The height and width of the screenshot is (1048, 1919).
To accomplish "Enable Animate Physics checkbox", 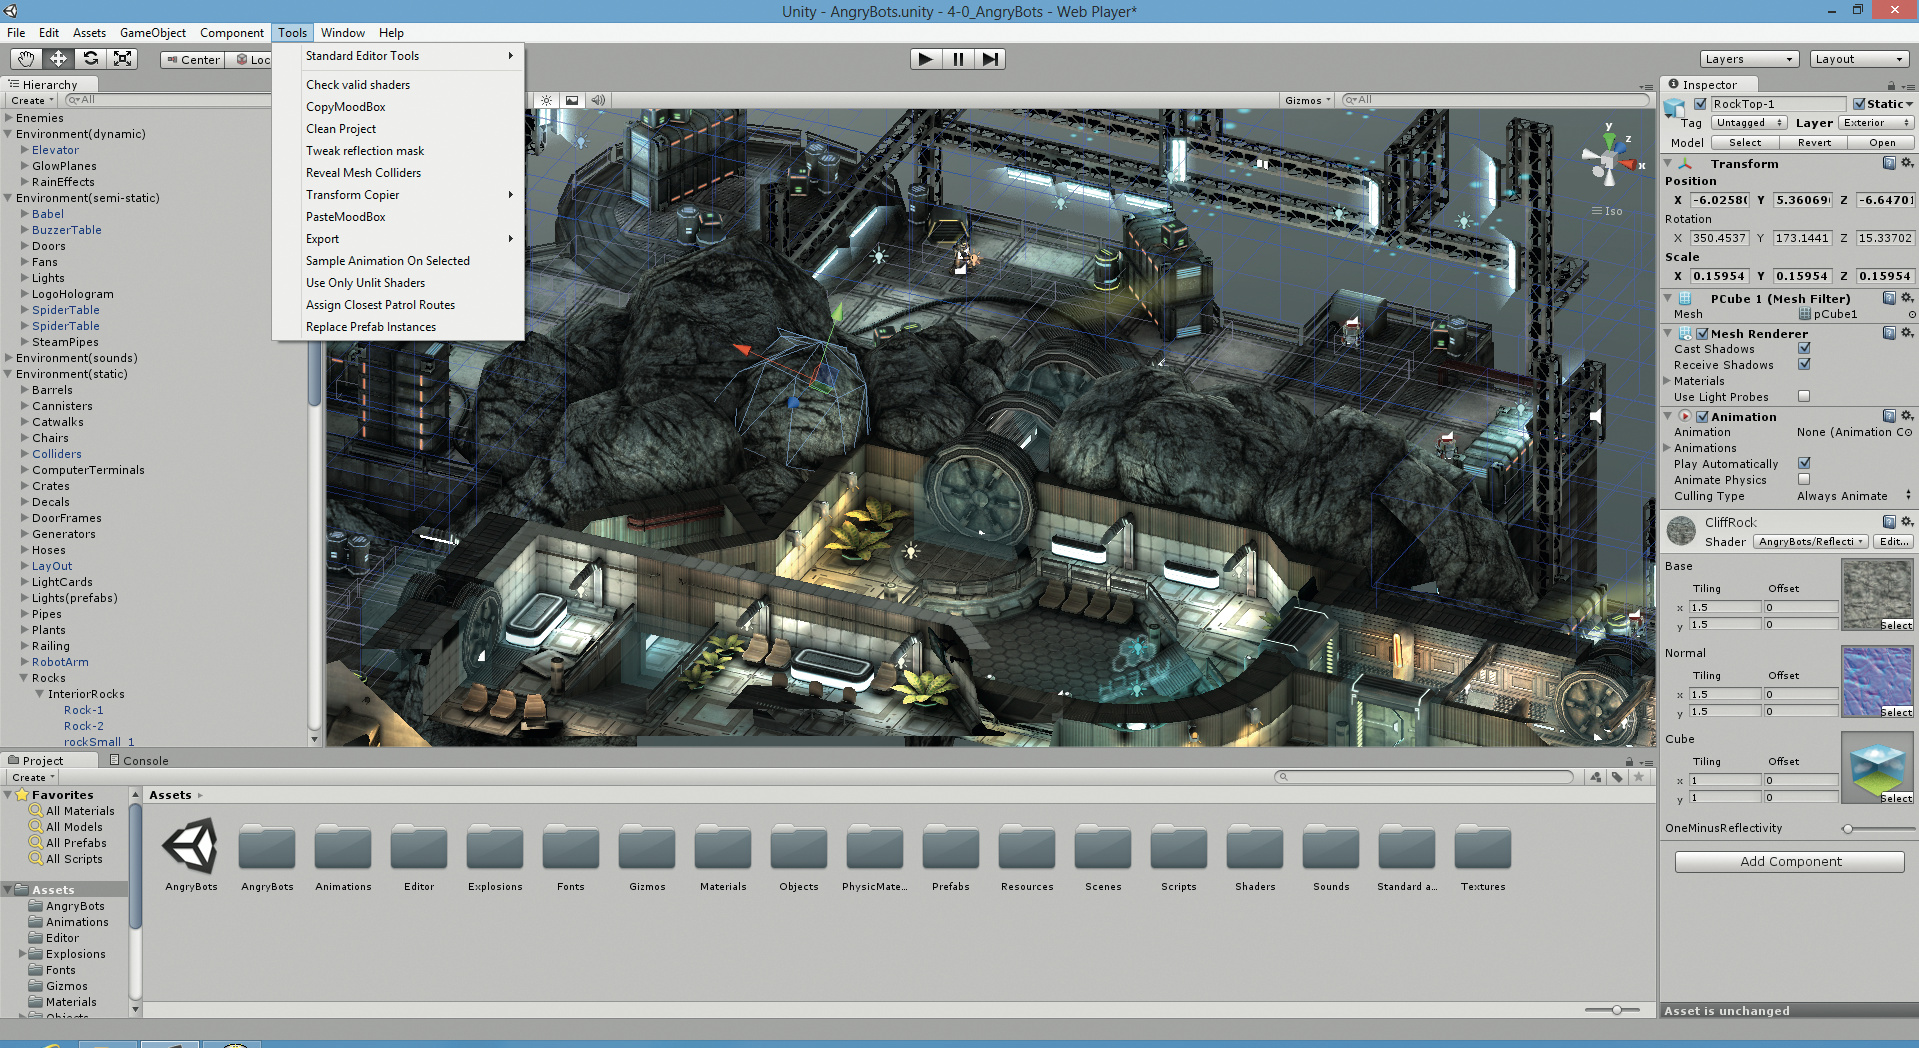I will point(1804,480).
